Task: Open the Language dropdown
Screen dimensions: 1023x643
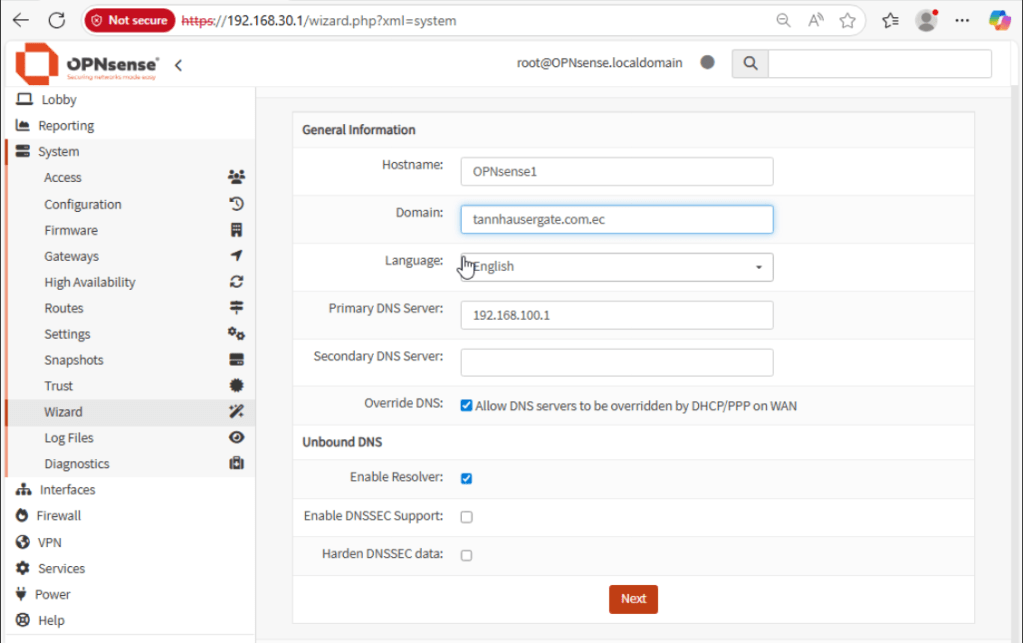Action: (x=617, y=267)
